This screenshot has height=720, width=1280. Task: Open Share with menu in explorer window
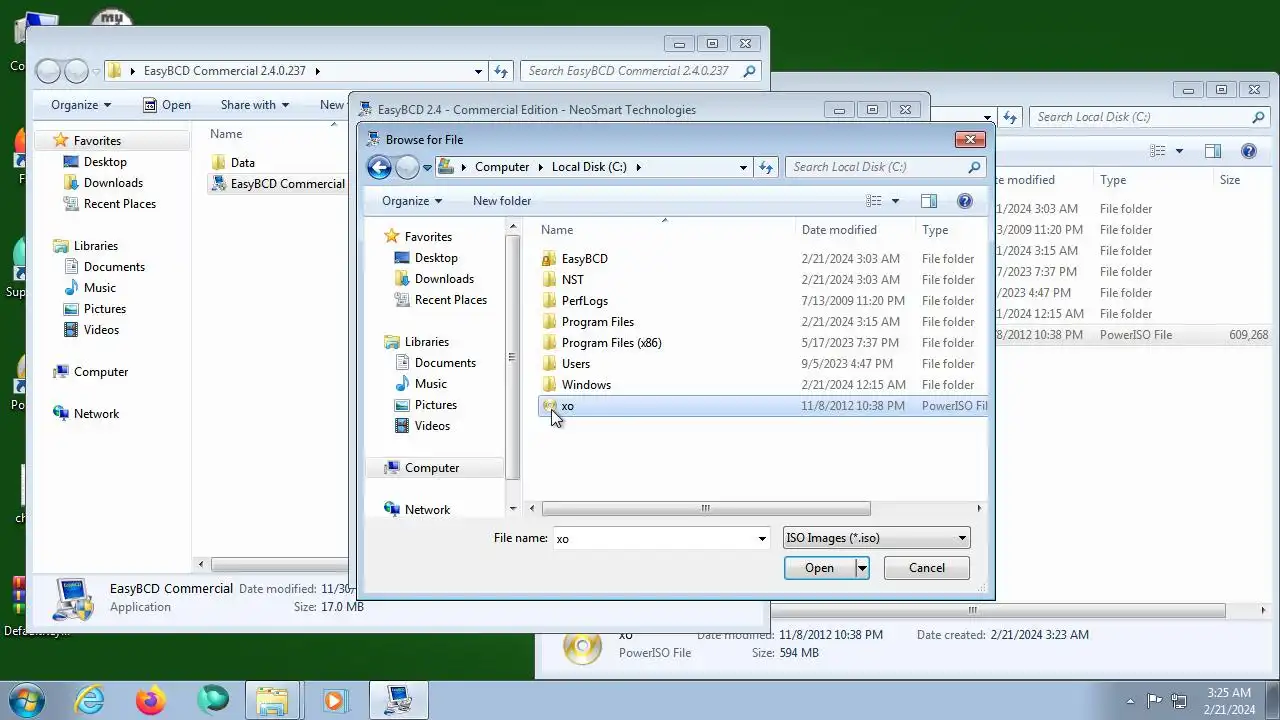(x=255, y=105)
